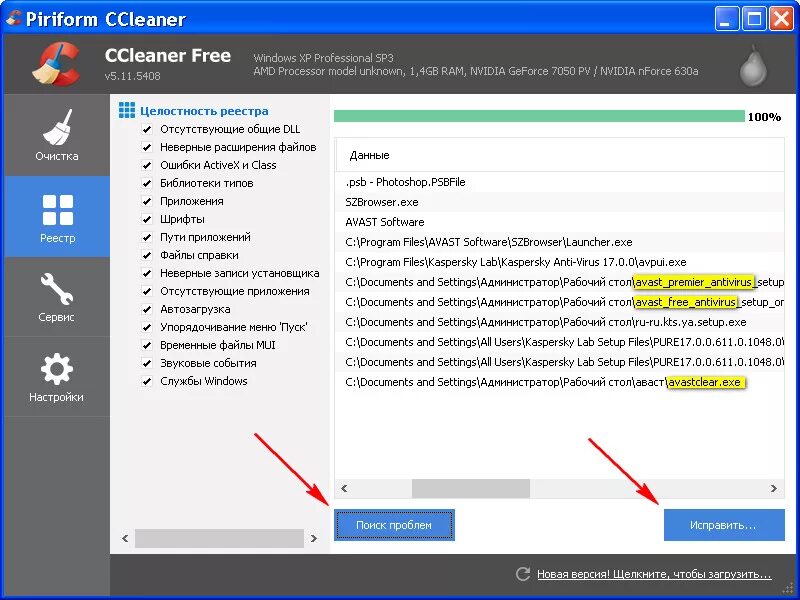The width and height of the screenshot is (800, 600).
Task: Click the checklist left scroll arrow
Action: (125, 538)
